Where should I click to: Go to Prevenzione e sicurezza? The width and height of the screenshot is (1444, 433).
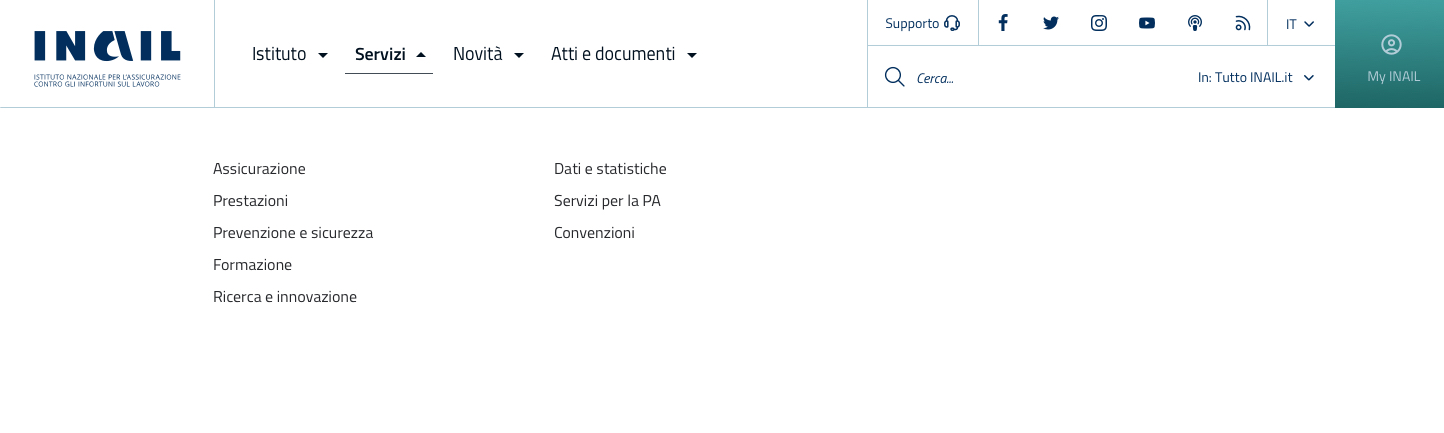point(293,233)
